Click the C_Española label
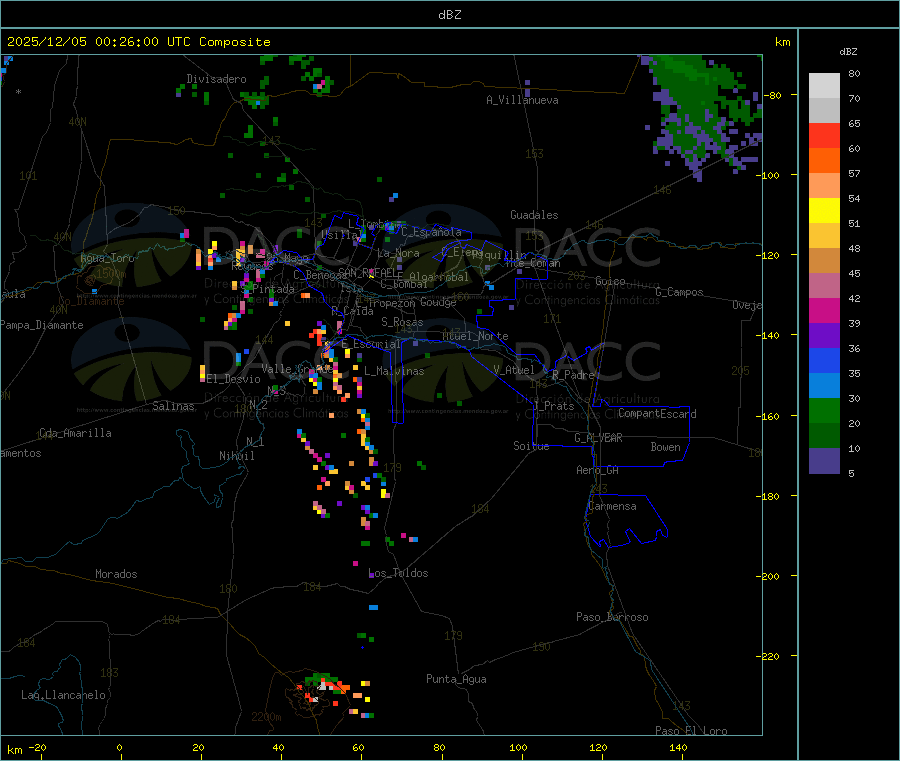Screen dimensions: 900x761 (431, 232)
